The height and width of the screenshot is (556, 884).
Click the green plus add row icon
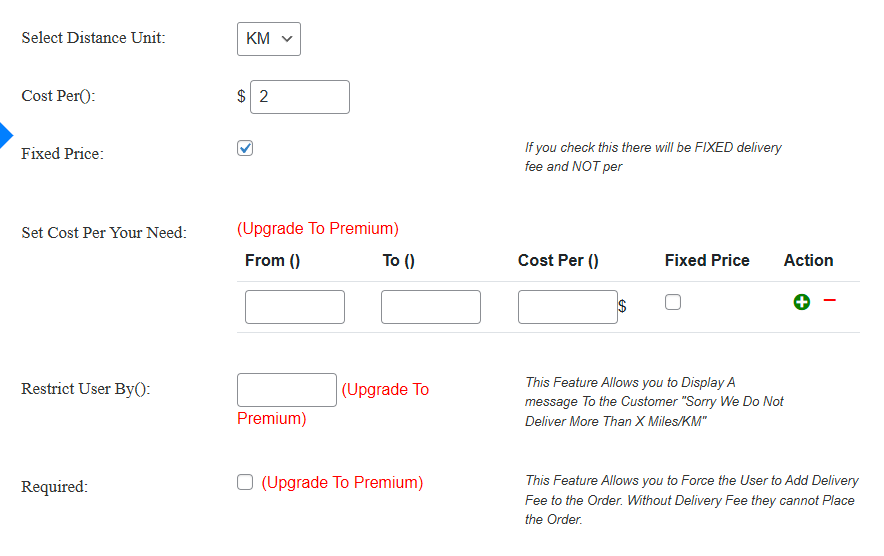tap(801, 302)
